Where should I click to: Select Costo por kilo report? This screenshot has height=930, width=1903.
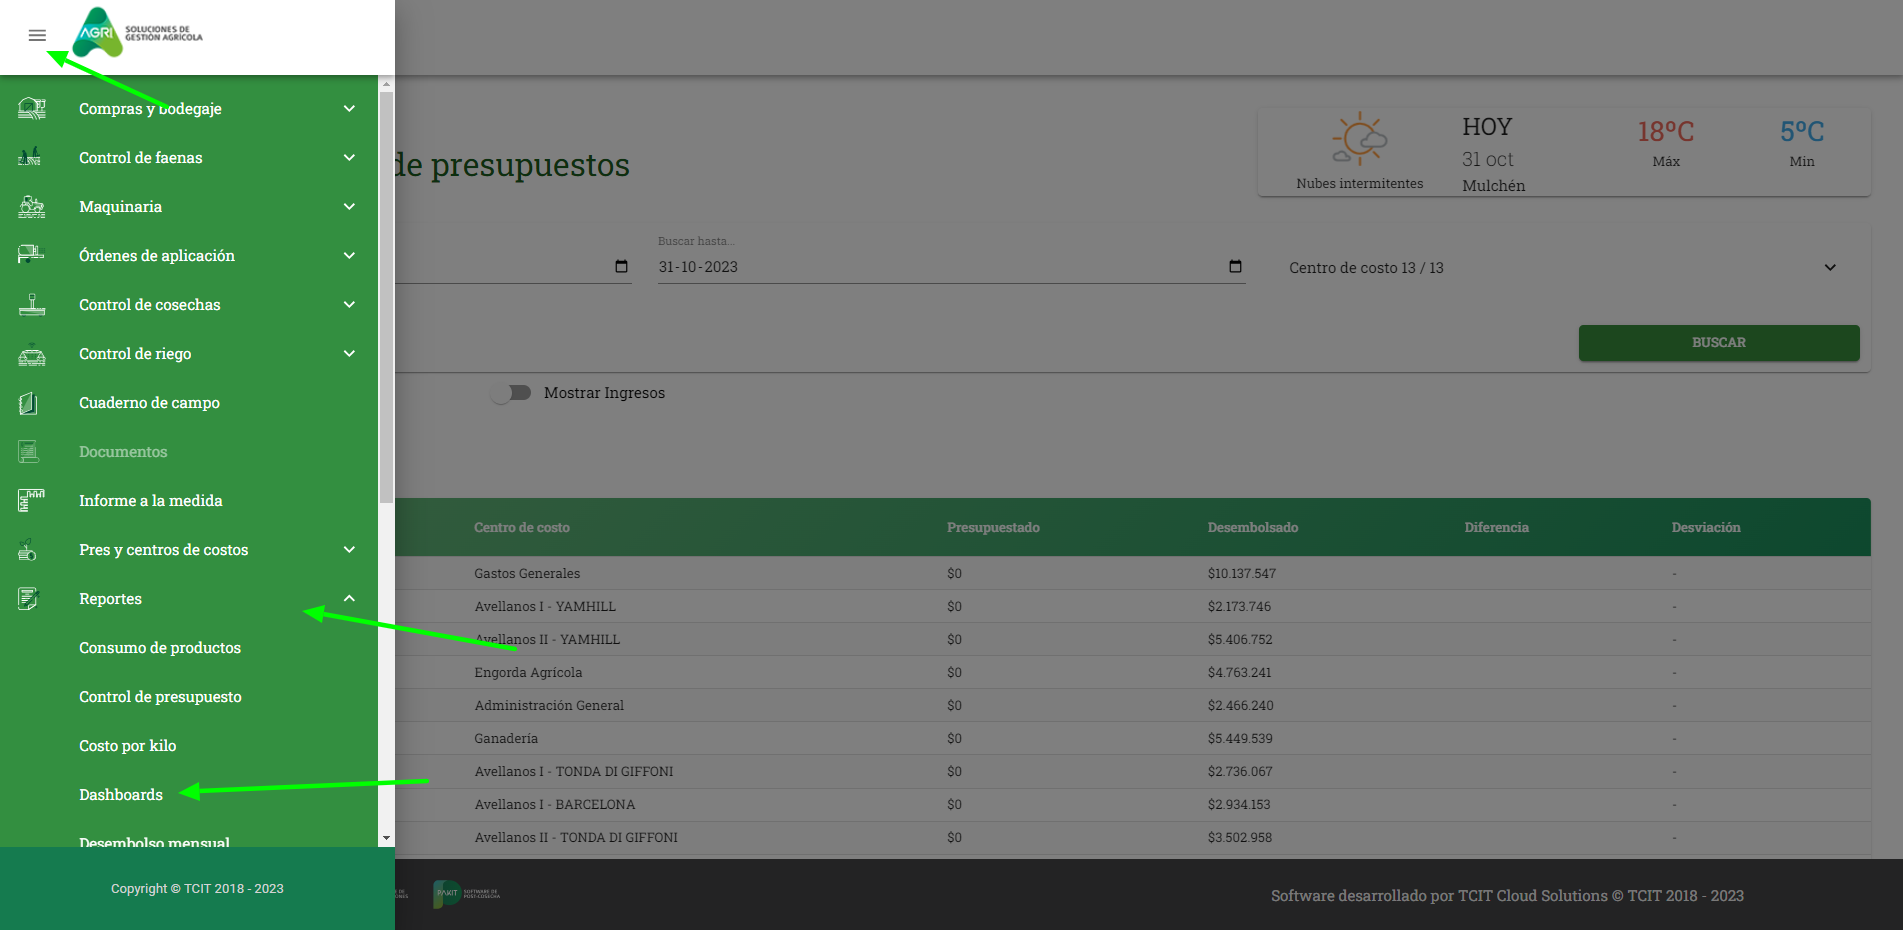point(128,745)
